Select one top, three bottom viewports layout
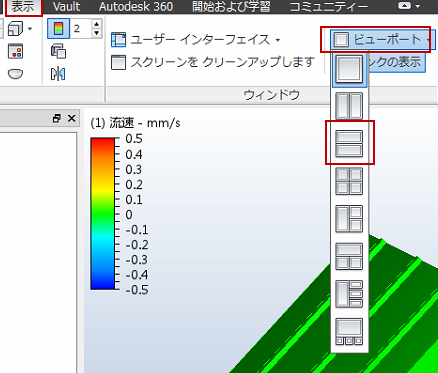This screenshot has height=373, width=438. coord(349,332)
